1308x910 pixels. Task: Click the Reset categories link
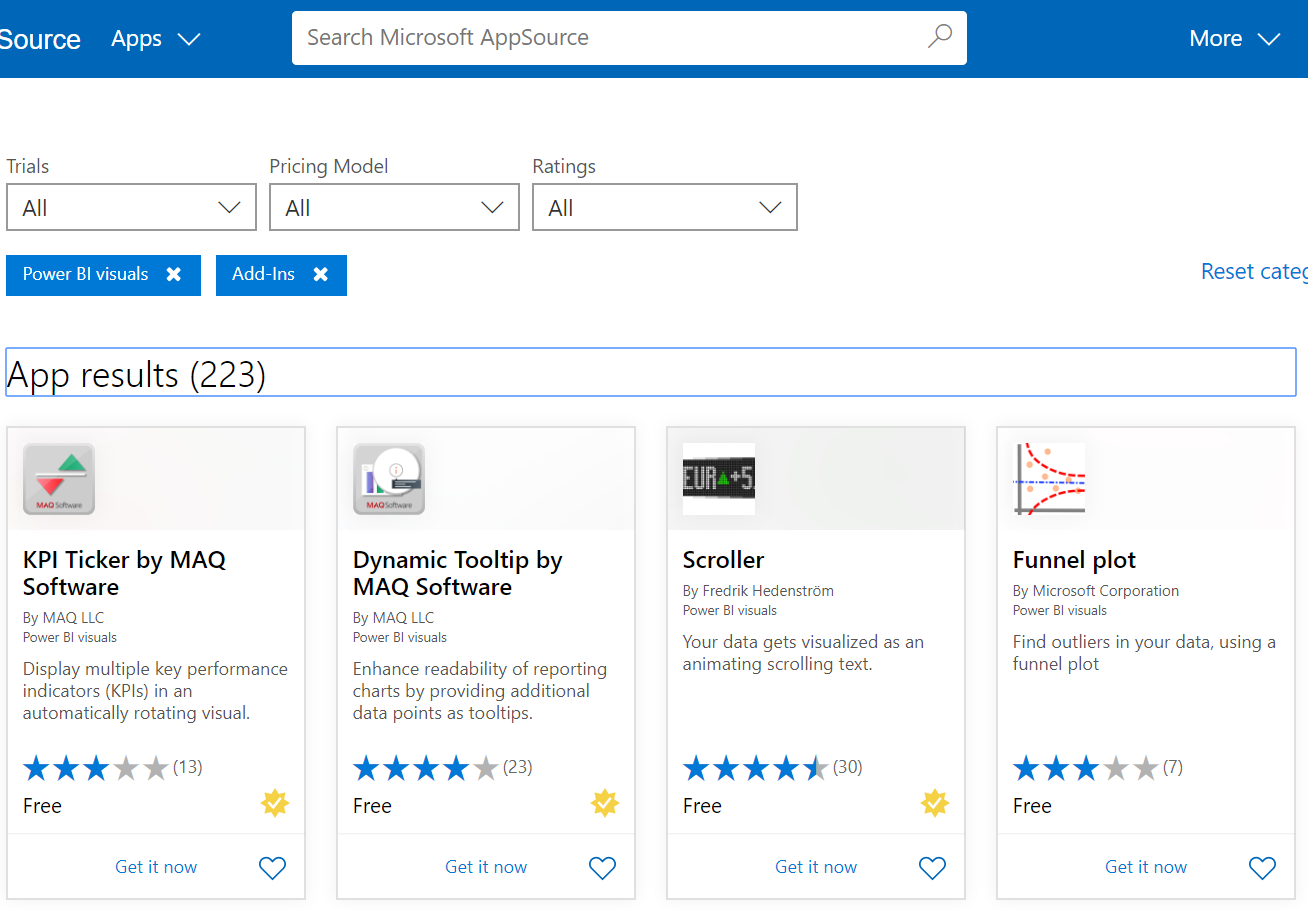[x=1254, y=272]
